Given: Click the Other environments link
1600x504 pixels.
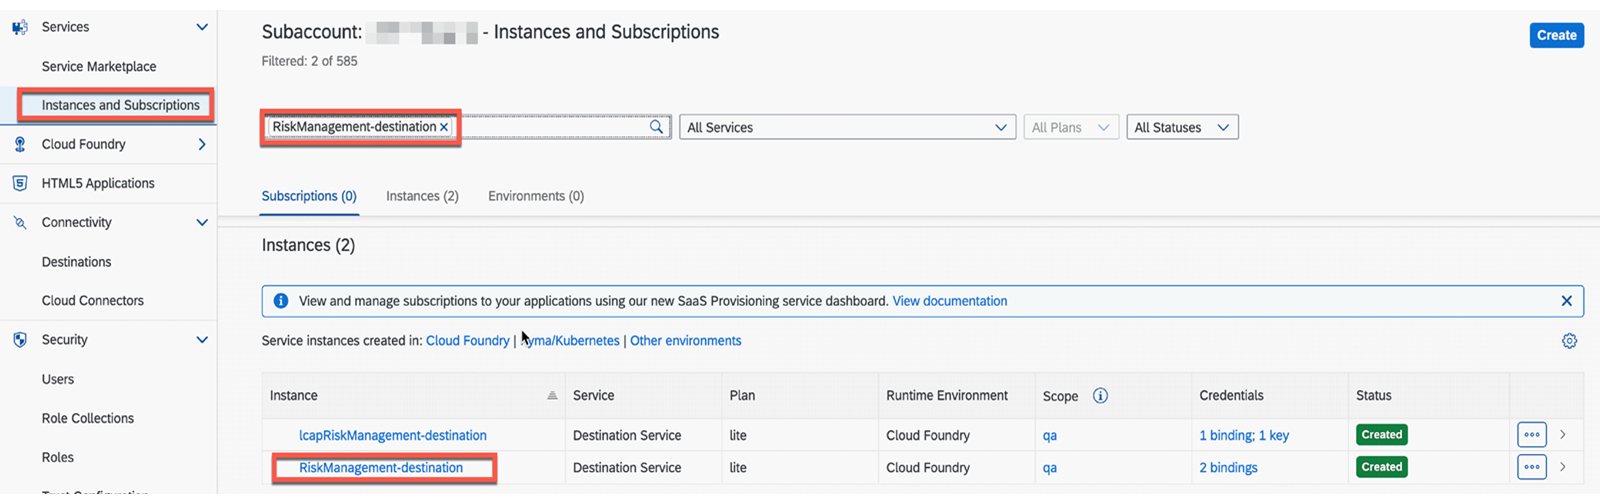Looking at the screenshot, I should tap(685, 341).
